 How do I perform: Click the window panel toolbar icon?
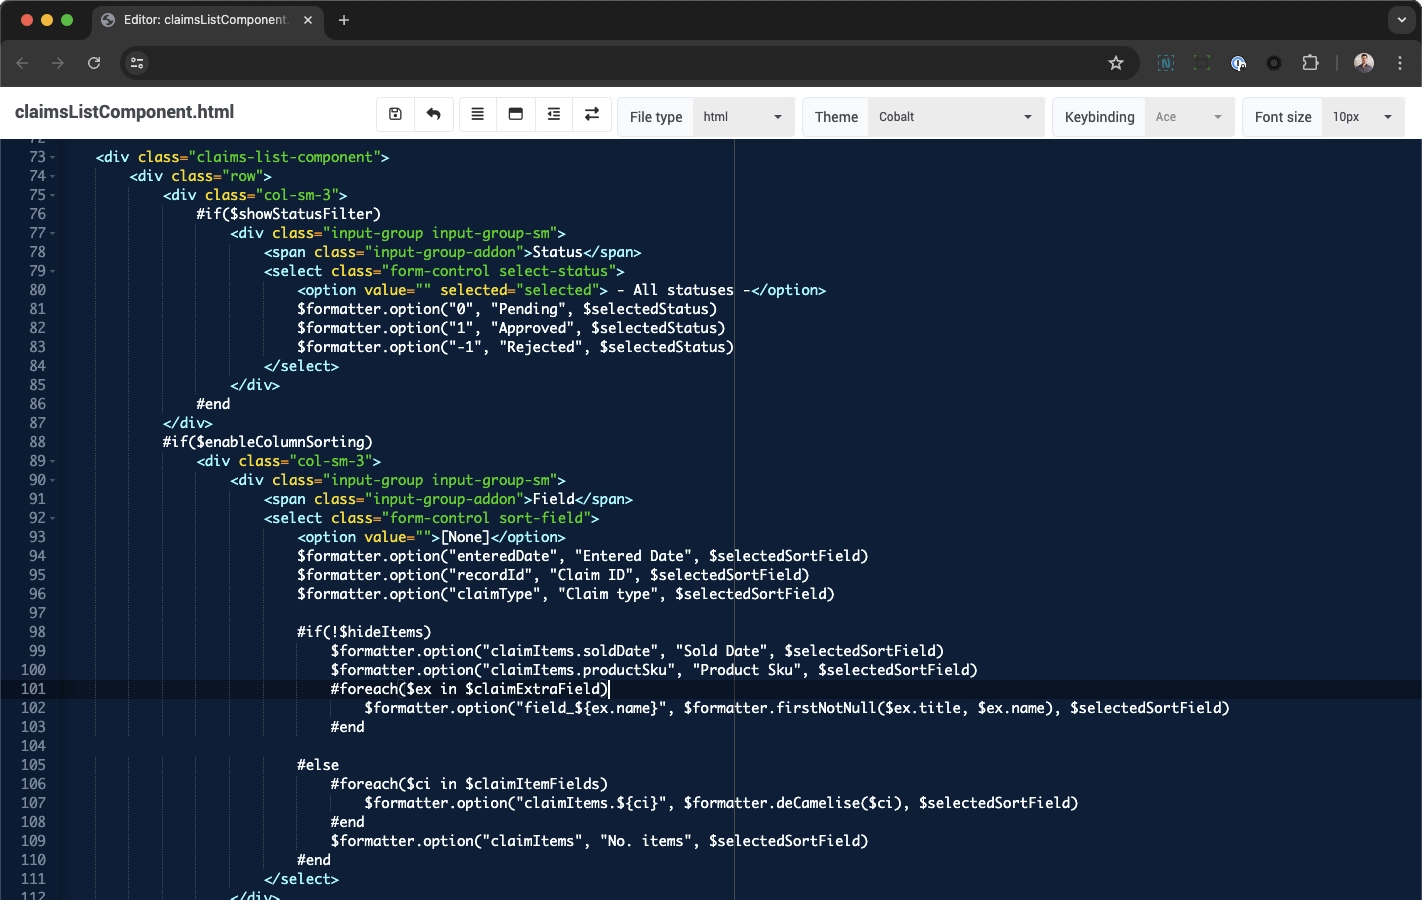pyautogui.click(x=515, y=115)
